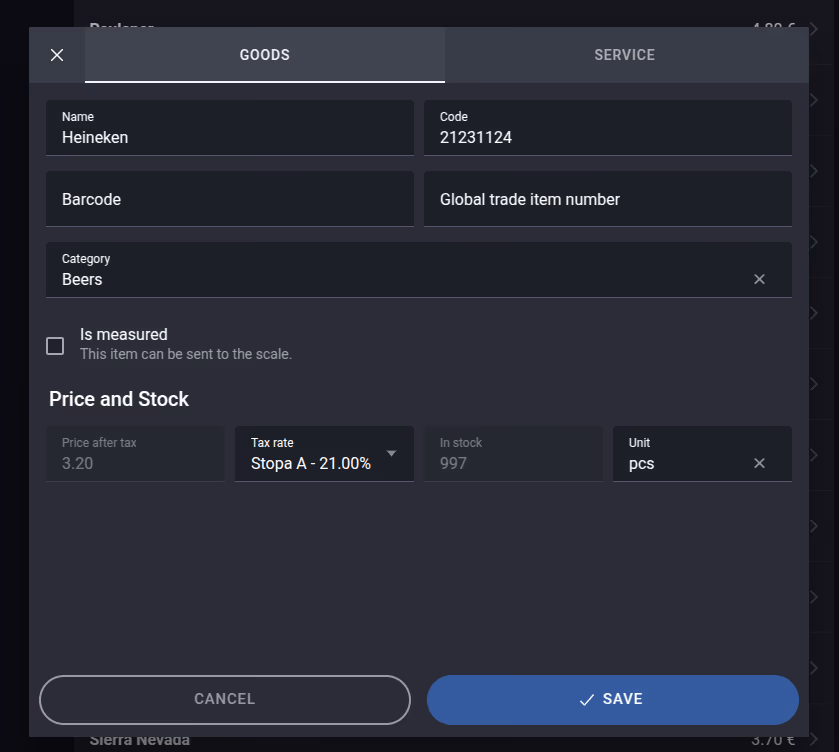This screenshot has height=752, width=839.
Task: Click the checkmark icon on Save
Action: tap(586, 700)
